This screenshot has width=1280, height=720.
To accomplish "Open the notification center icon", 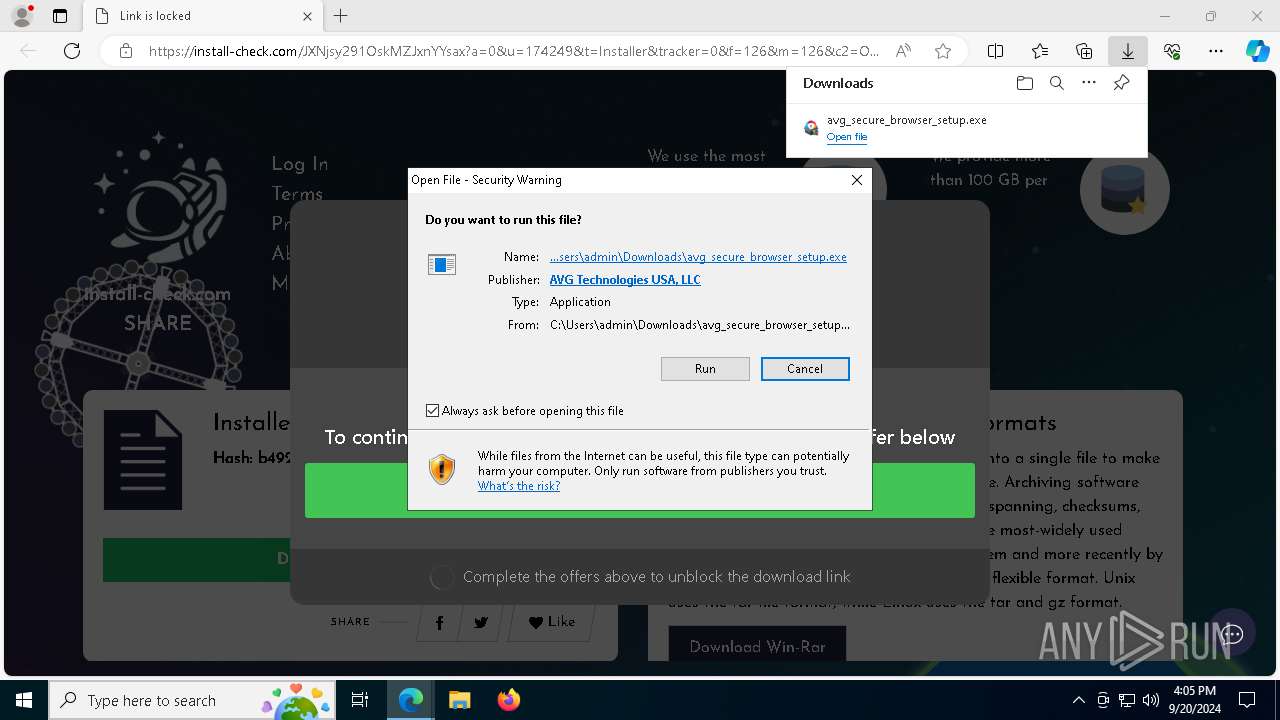I will tap(1247, 700).
